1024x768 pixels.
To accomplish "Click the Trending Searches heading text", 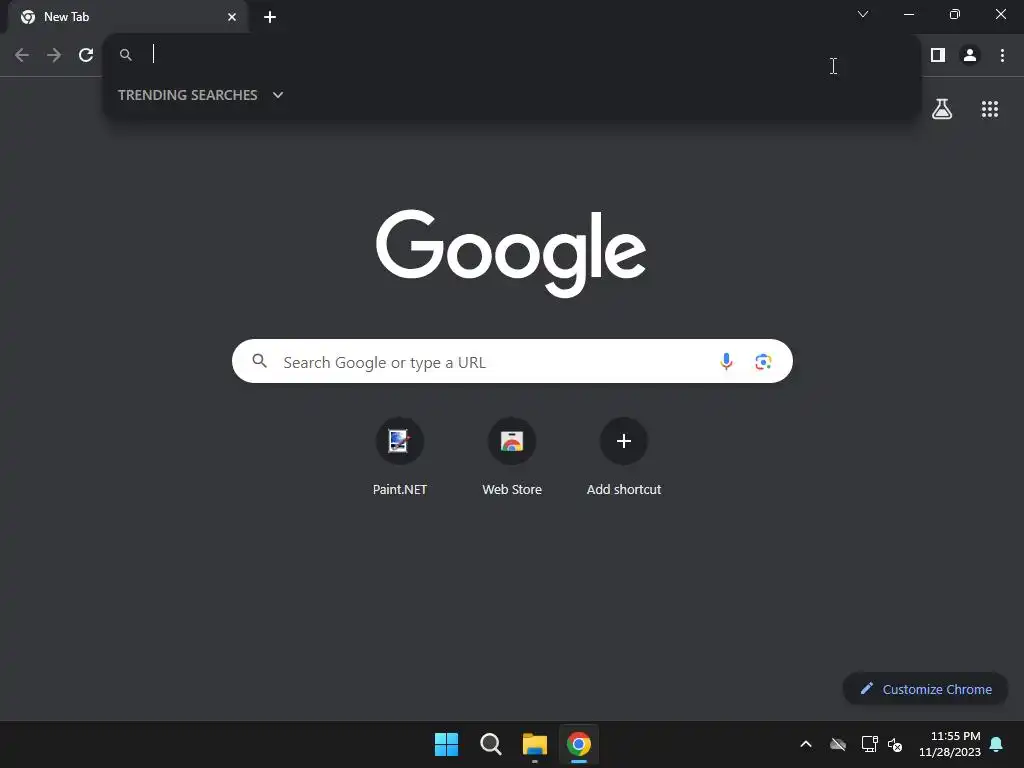I will click(187, 95).
